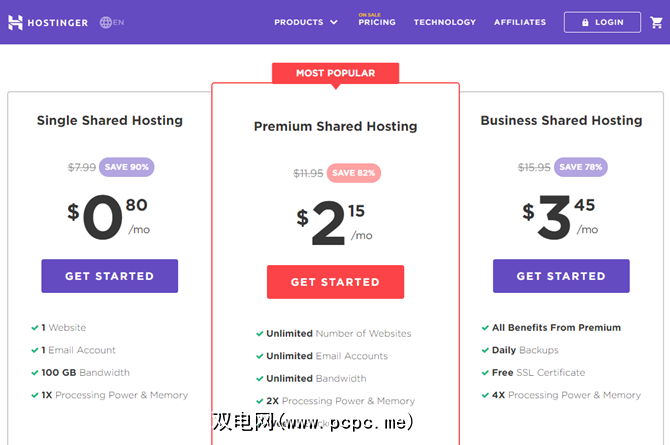Click the Most Popular banner tag
The width and height of the screenshot is (670, 445).
coord(335,73)
